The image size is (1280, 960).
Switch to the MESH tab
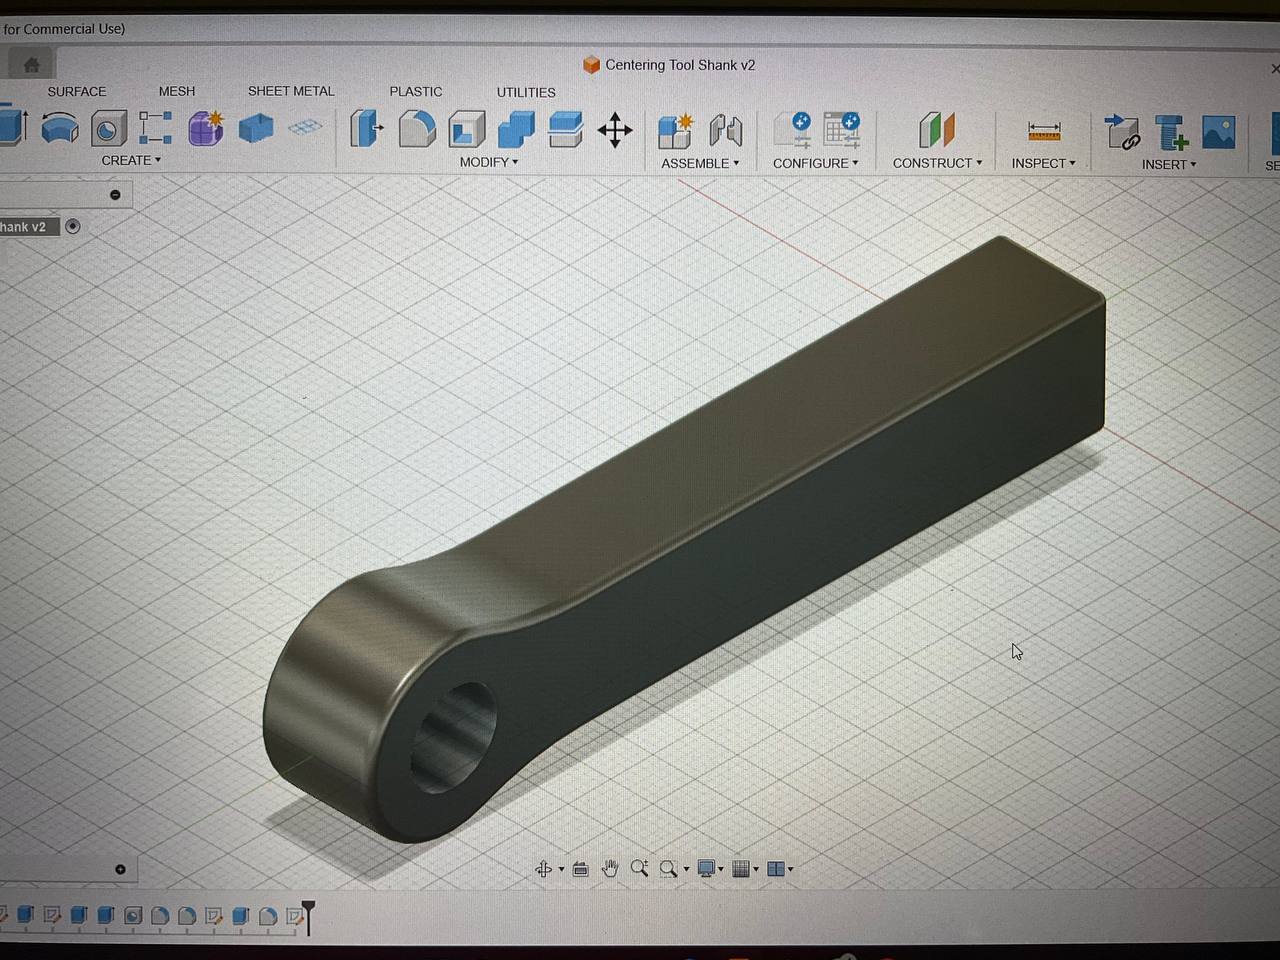[x=177, y=91]
